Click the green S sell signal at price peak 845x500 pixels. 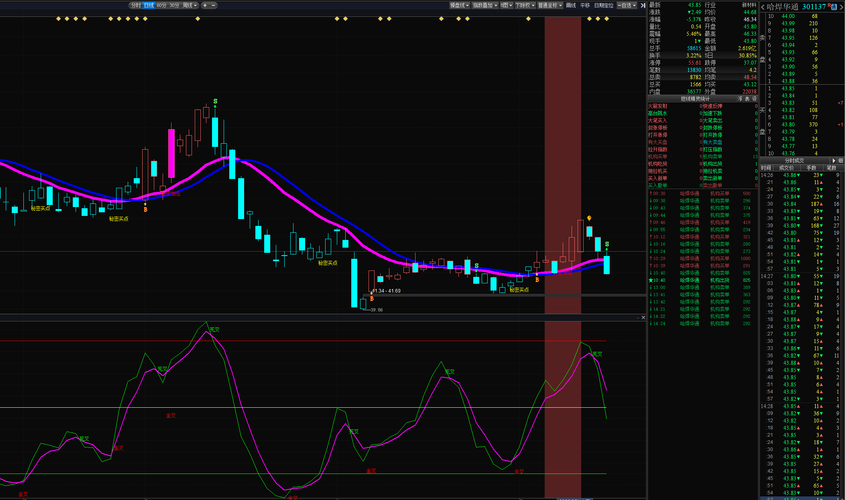(x=216, y=101)
